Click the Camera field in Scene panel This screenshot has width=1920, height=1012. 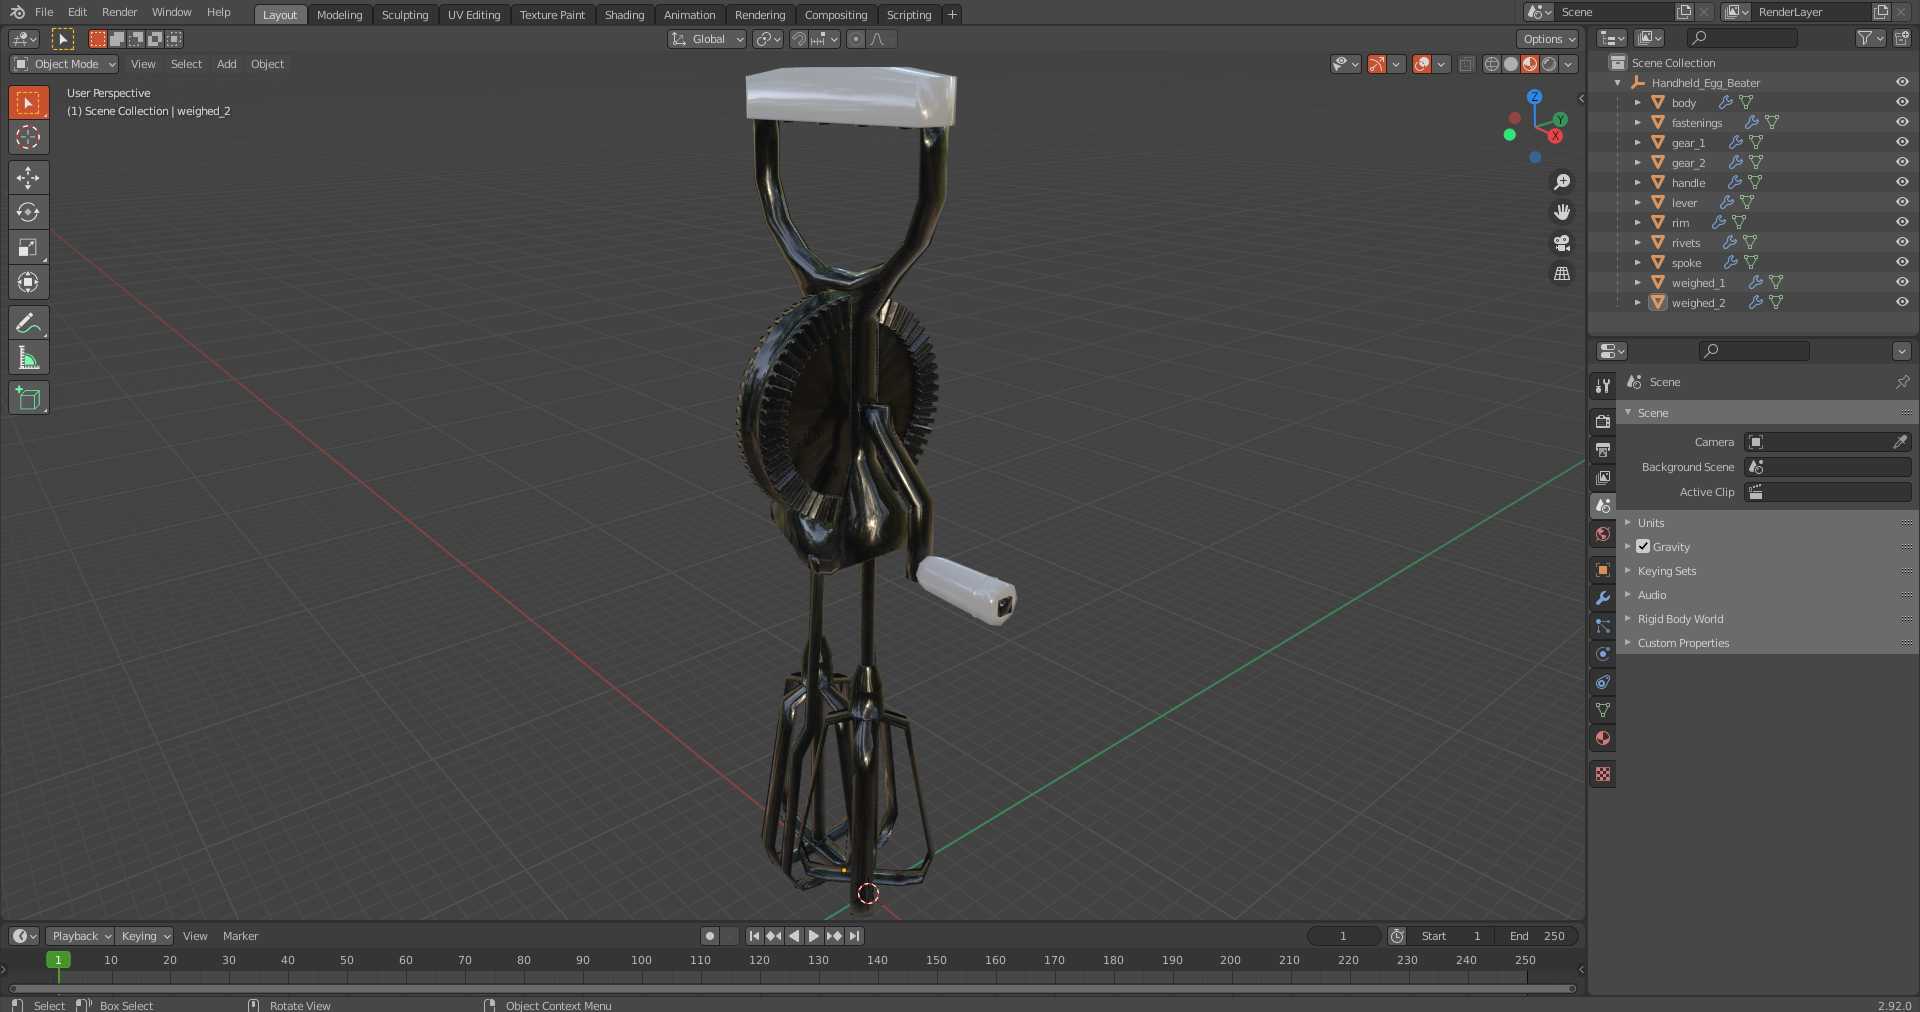[x=1828, y=442]
